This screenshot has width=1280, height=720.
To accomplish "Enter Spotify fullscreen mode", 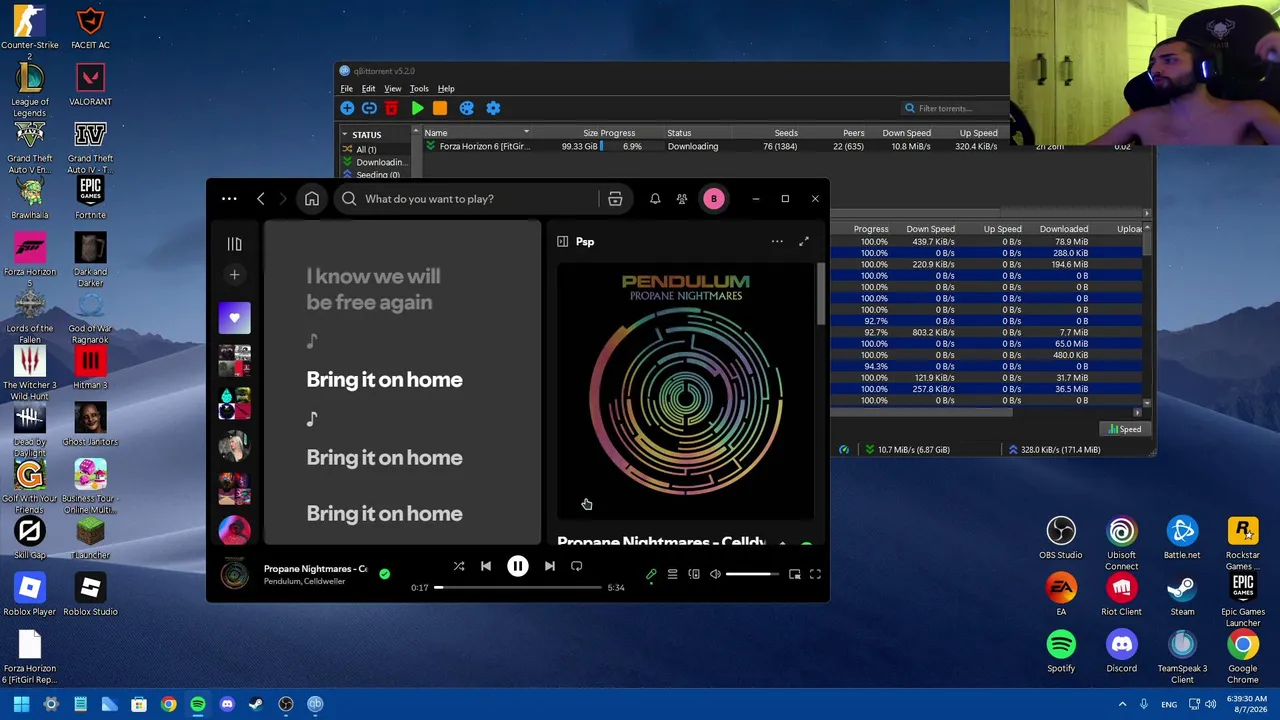I will pos(815,574).
